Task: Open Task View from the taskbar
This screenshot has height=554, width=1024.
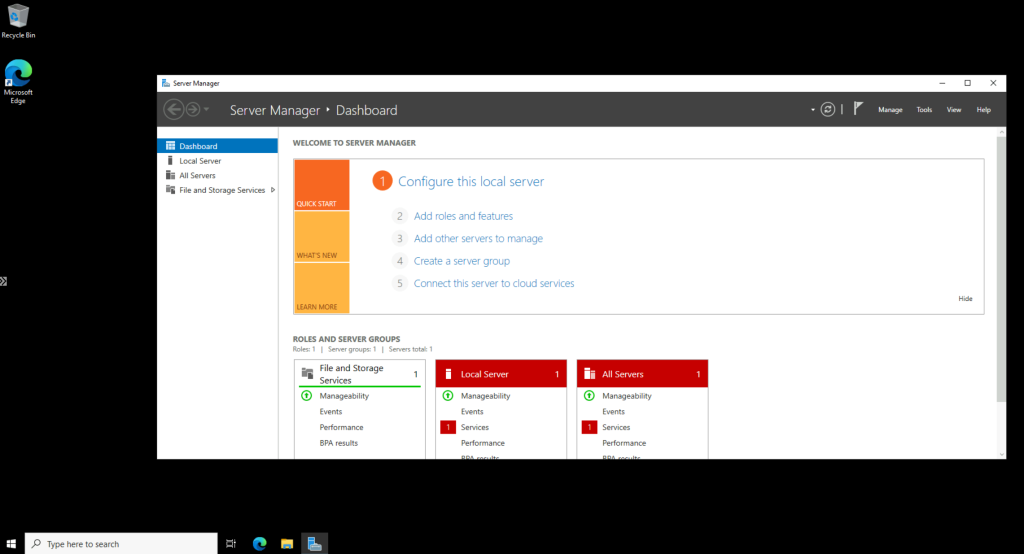Action: pyautogui.click(x=231, y=544)
